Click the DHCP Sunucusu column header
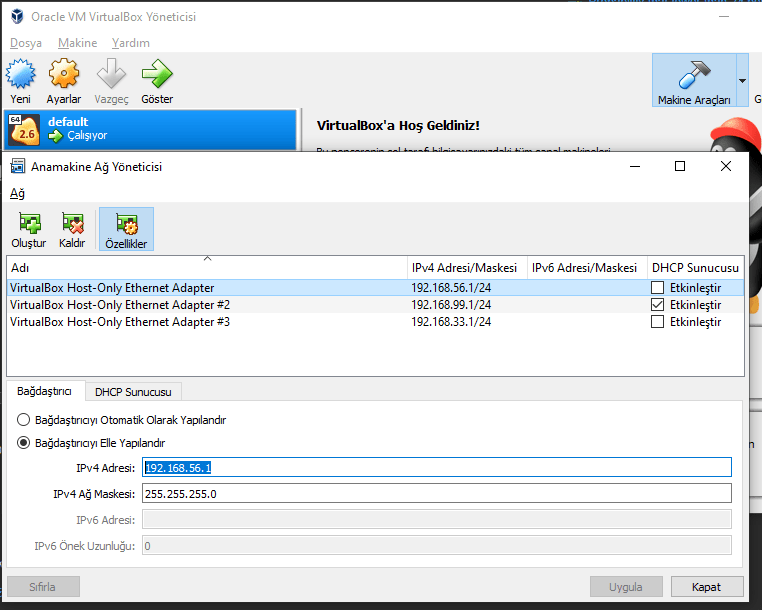This screenshot has height=610, width=762. (x=695, y=267)
